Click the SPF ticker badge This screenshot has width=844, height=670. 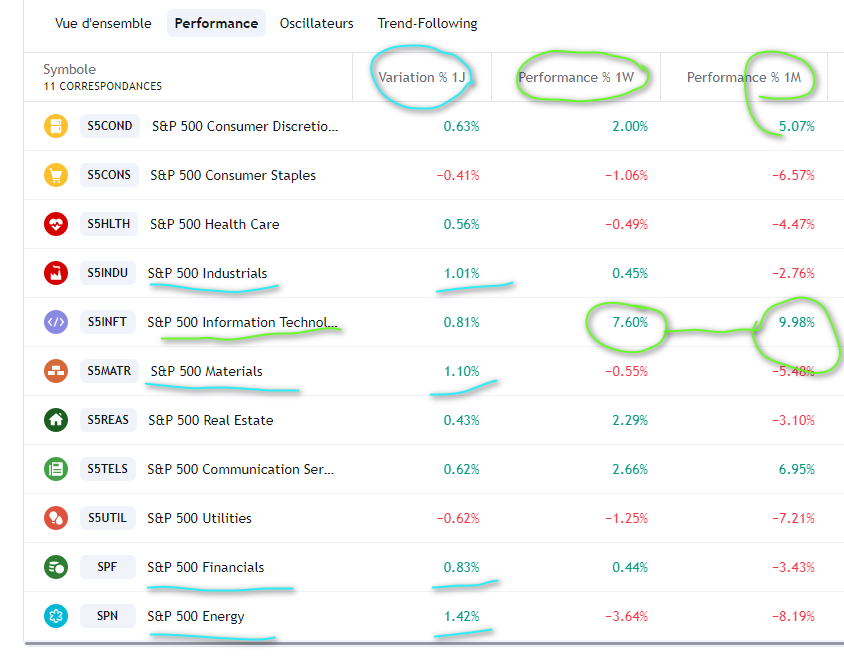point(107,567)
